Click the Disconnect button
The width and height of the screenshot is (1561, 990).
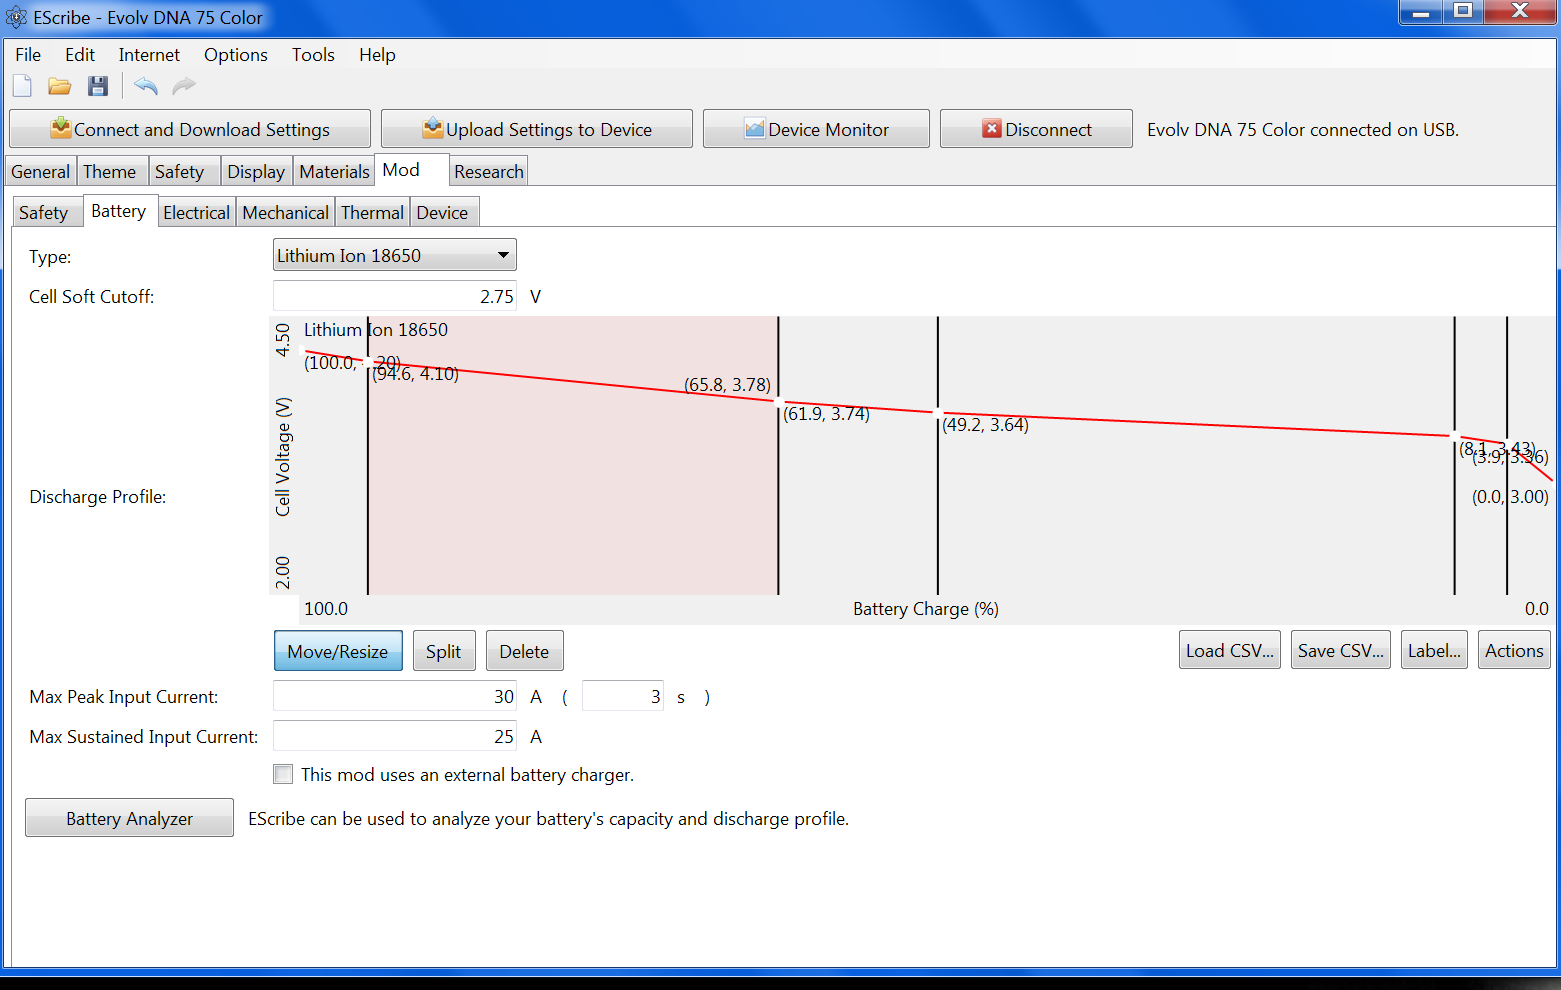click(1036, 129)
